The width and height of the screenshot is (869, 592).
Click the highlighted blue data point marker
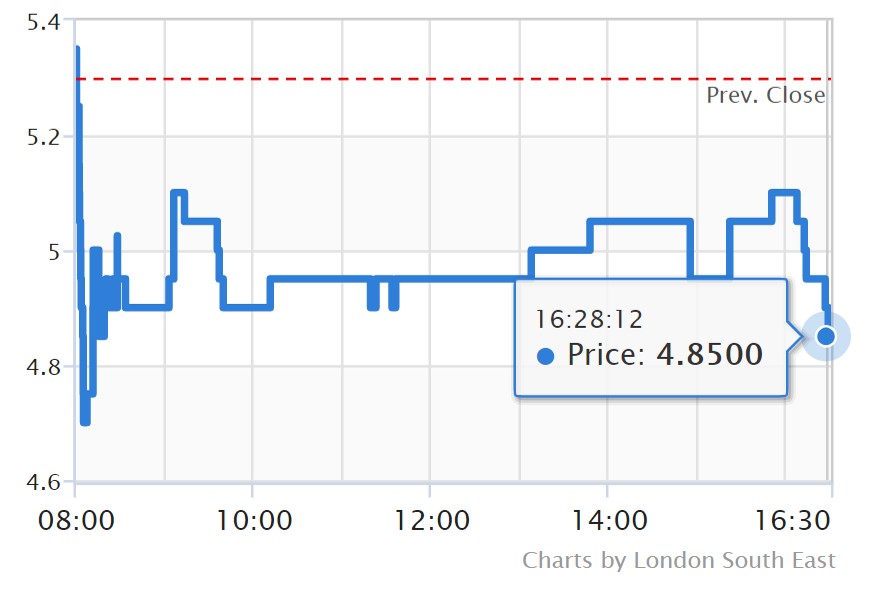click(x=826, y=336)
